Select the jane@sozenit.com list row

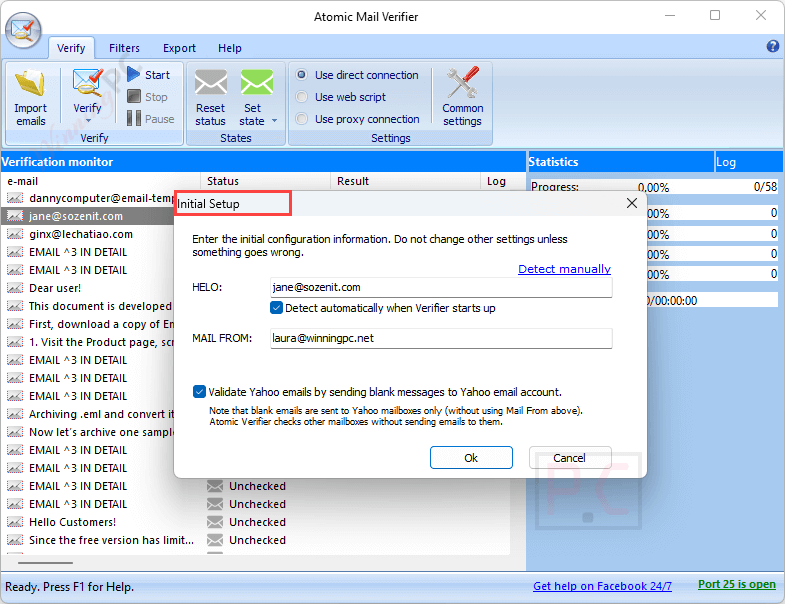point(88,216)
